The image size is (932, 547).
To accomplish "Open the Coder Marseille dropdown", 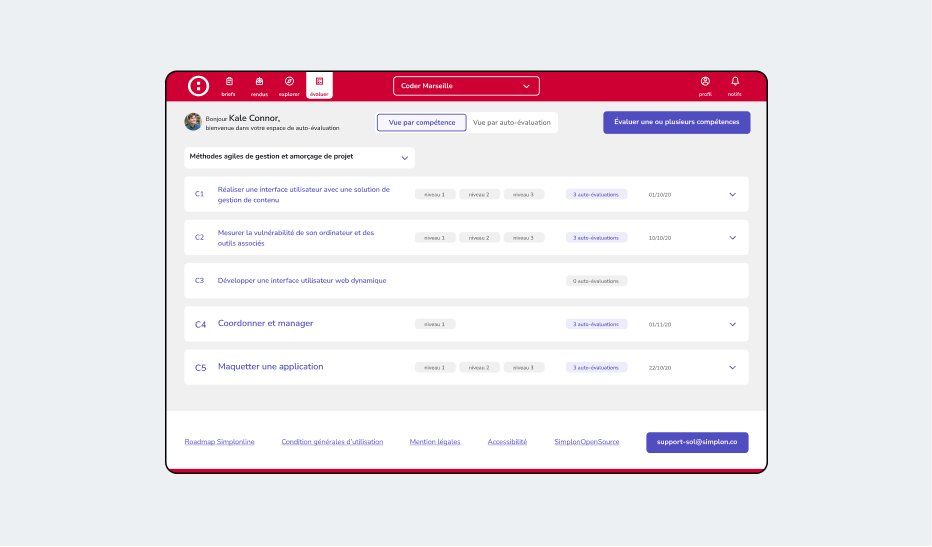I will pos(466,86).
